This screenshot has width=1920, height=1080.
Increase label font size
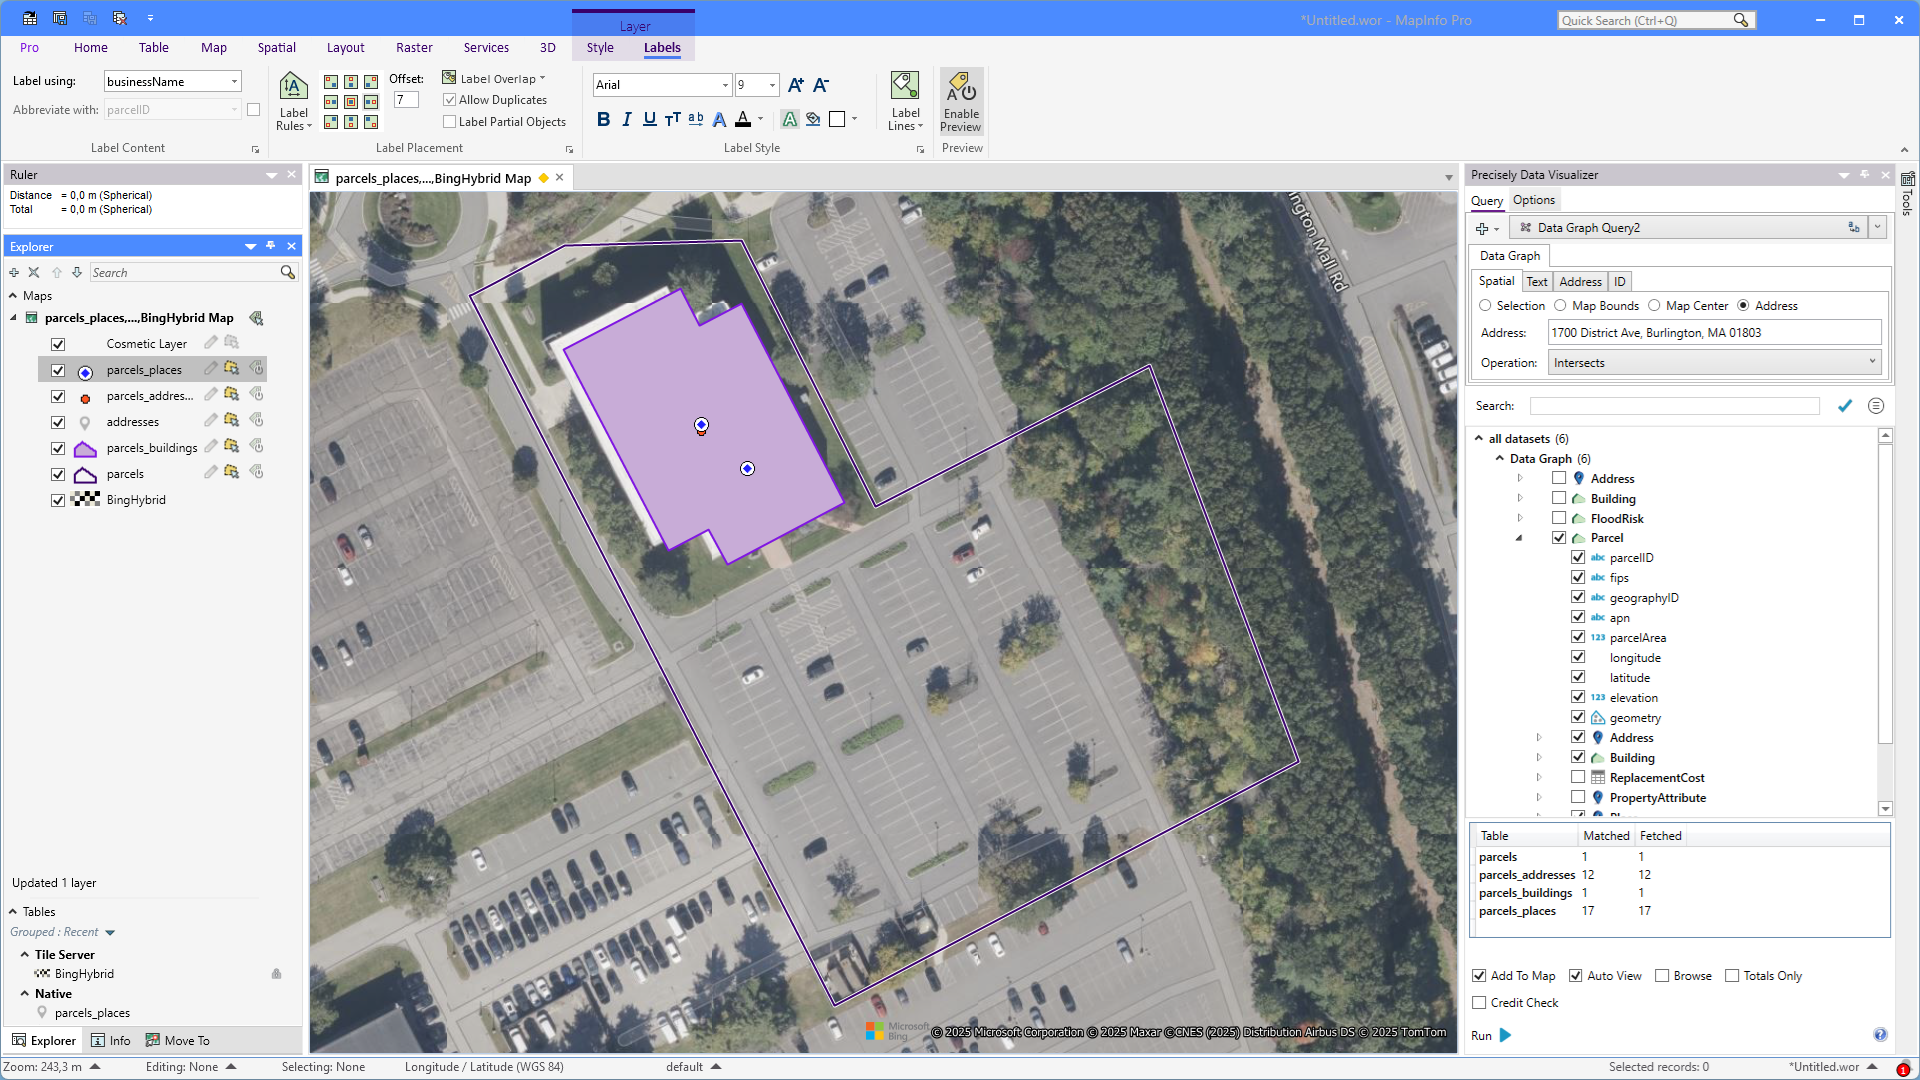(796, 85)
